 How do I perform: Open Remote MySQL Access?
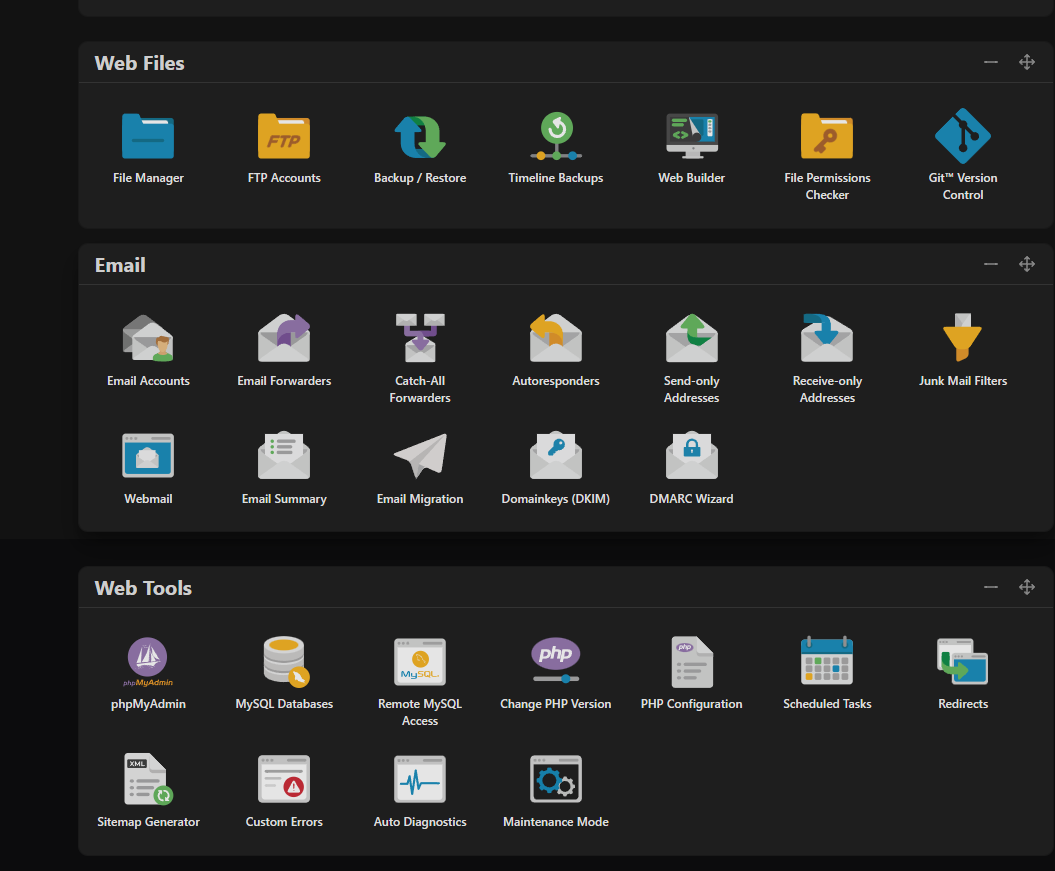(x=420, y=662)
